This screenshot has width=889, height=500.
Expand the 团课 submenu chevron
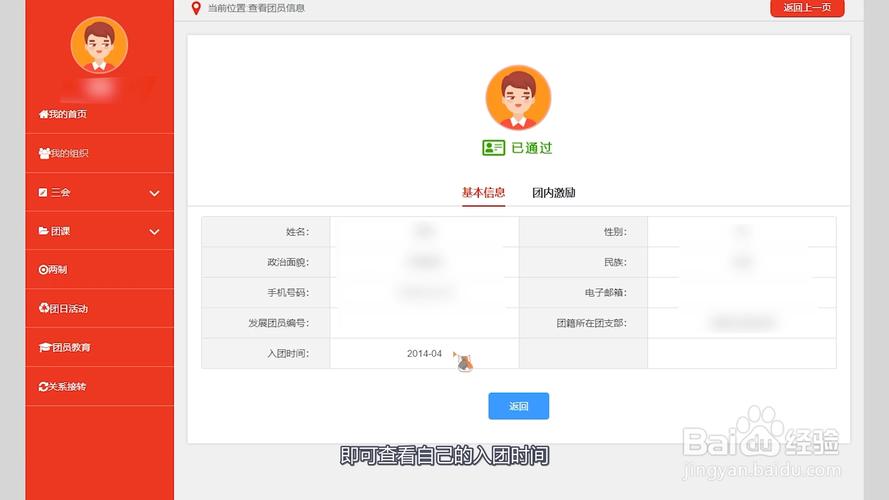(154, 232)
